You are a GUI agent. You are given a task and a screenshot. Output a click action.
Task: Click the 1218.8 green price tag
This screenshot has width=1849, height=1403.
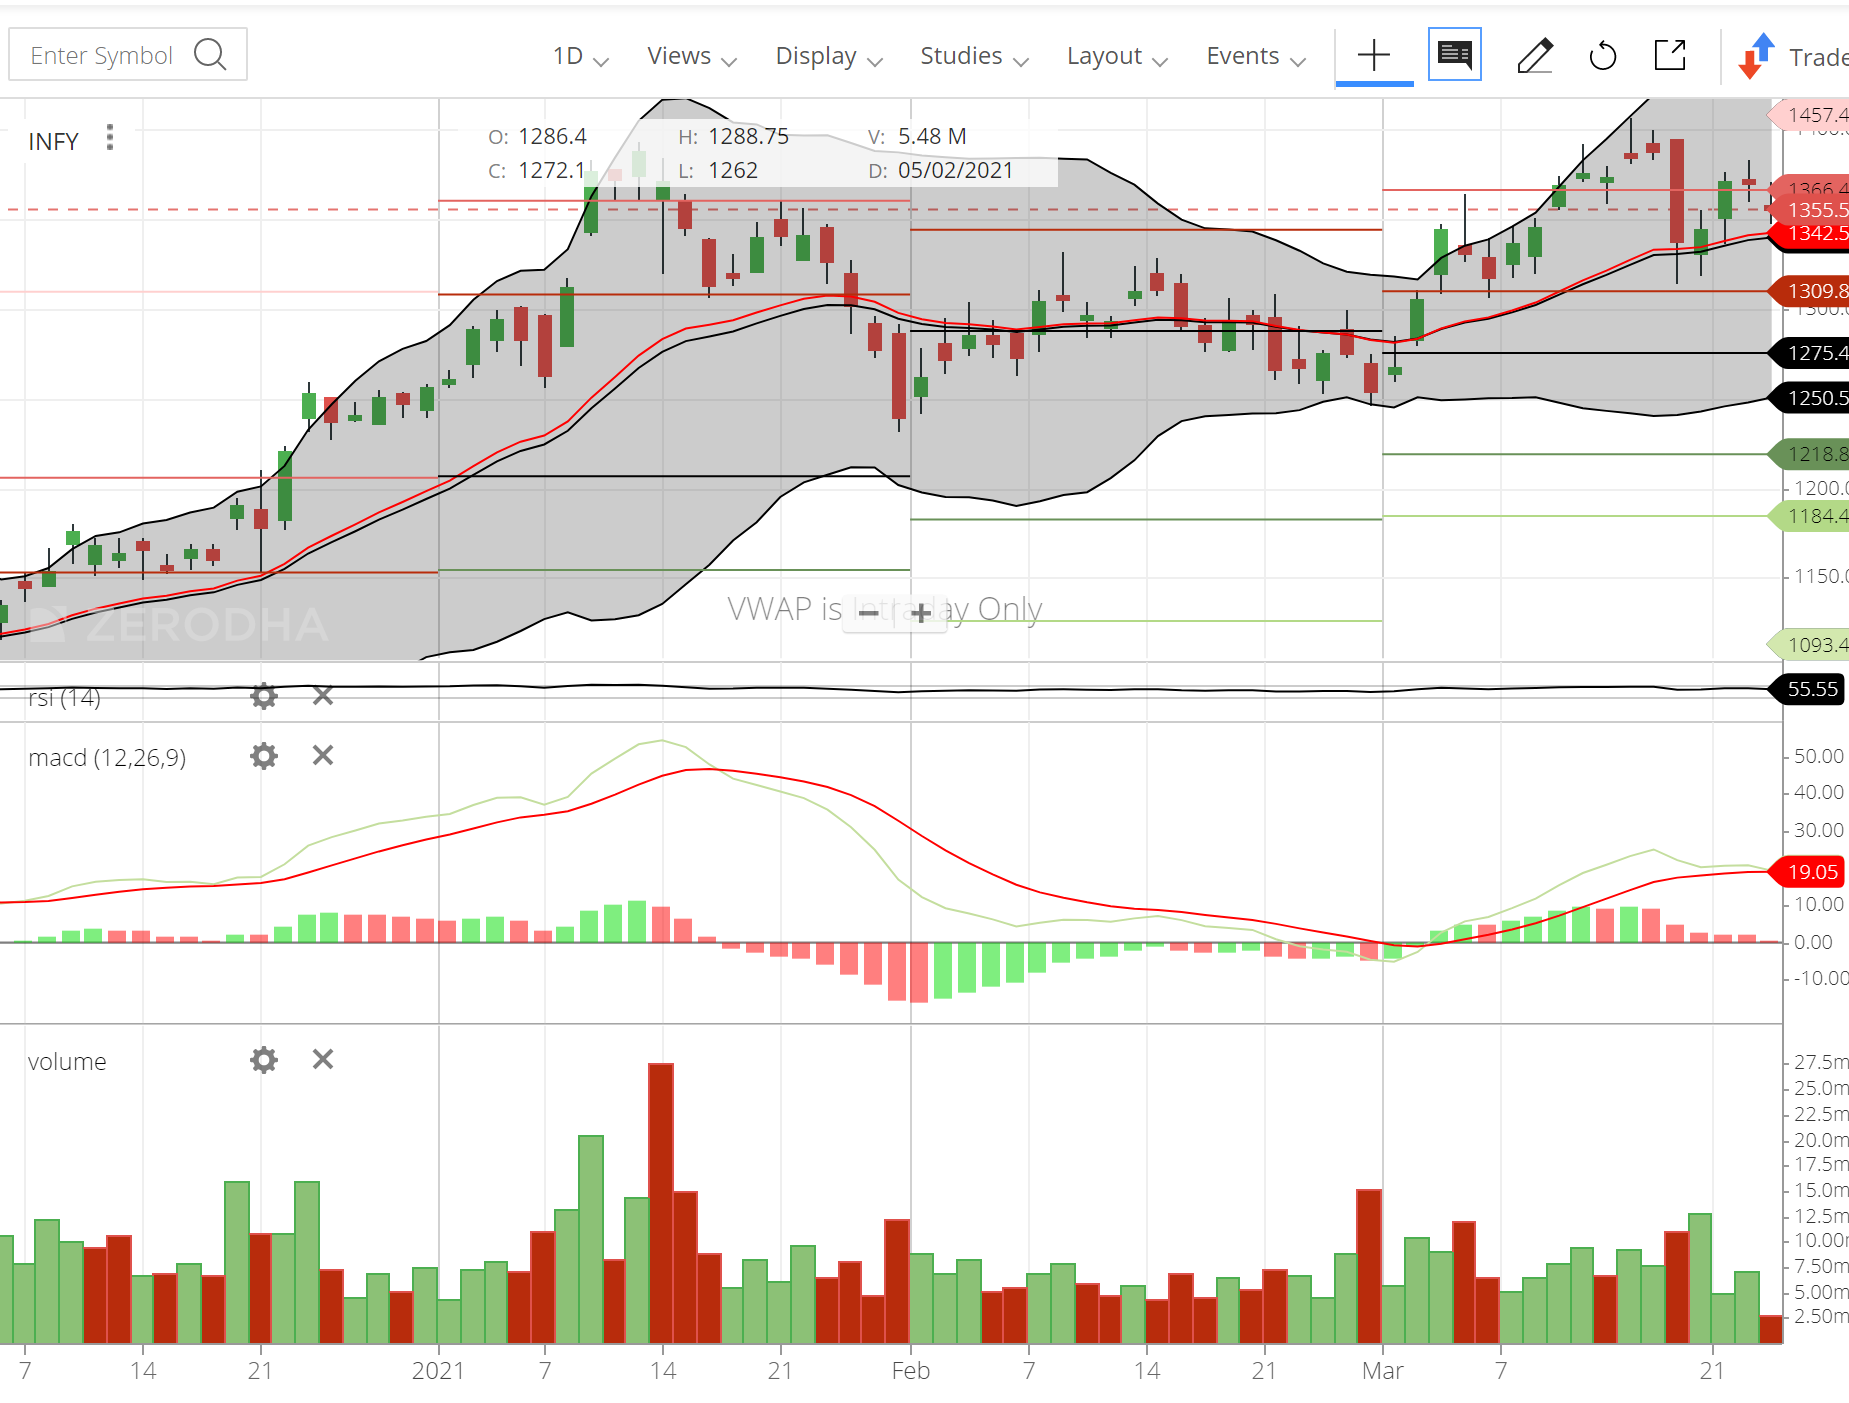click(x=1810, y=454)
